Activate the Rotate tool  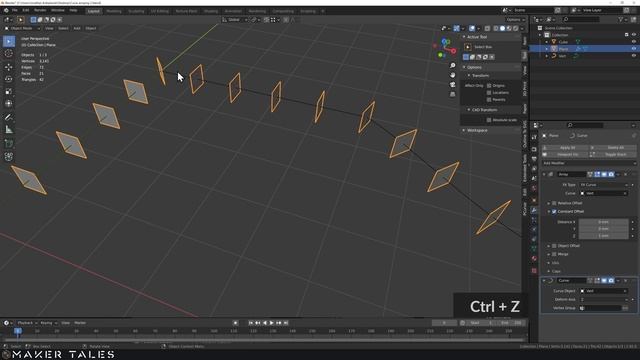[x=9, y=79]
